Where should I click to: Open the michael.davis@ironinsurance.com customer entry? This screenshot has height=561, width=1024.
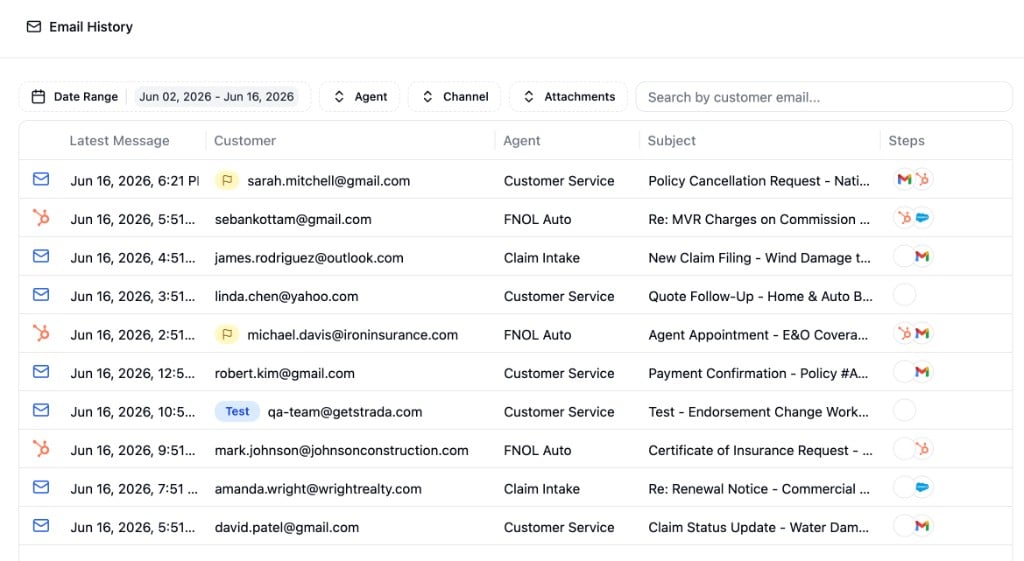[353, 335]
